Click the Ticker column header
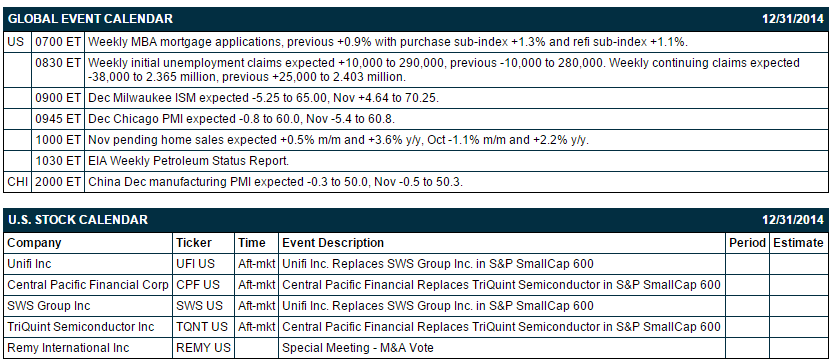This screenshot has width=834, height=363. [194, 243]
